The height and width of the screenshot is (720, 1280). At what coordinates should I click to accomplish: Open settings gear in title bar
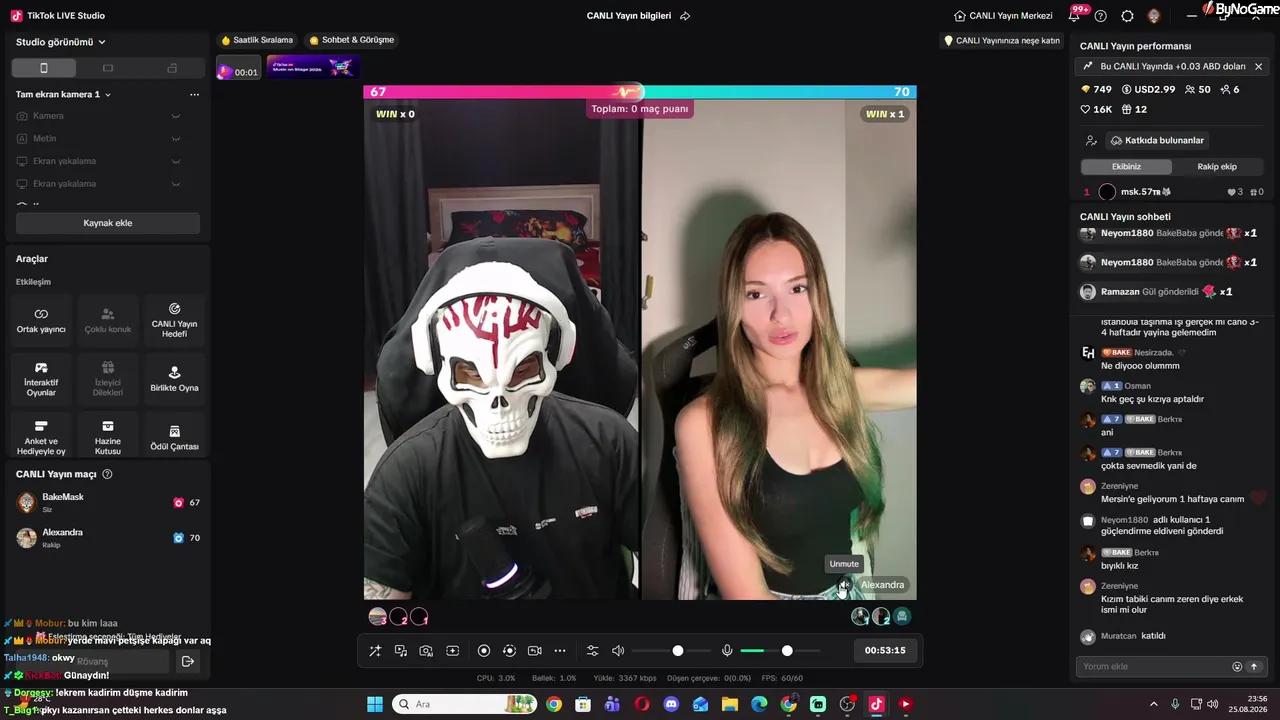[x=1127, y=16]
